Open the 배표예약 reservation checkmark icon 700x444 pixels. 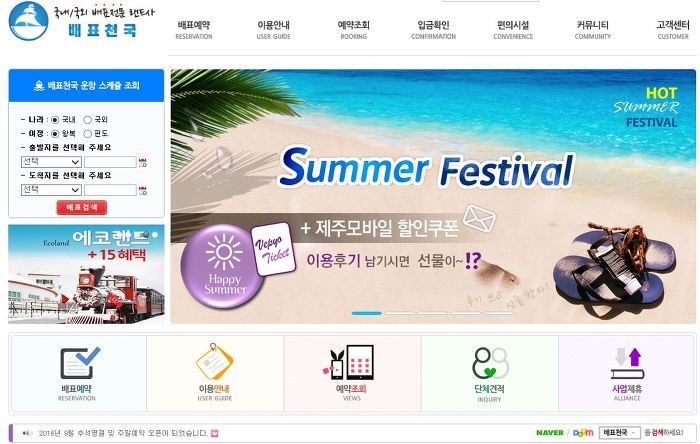pos(80,363)
